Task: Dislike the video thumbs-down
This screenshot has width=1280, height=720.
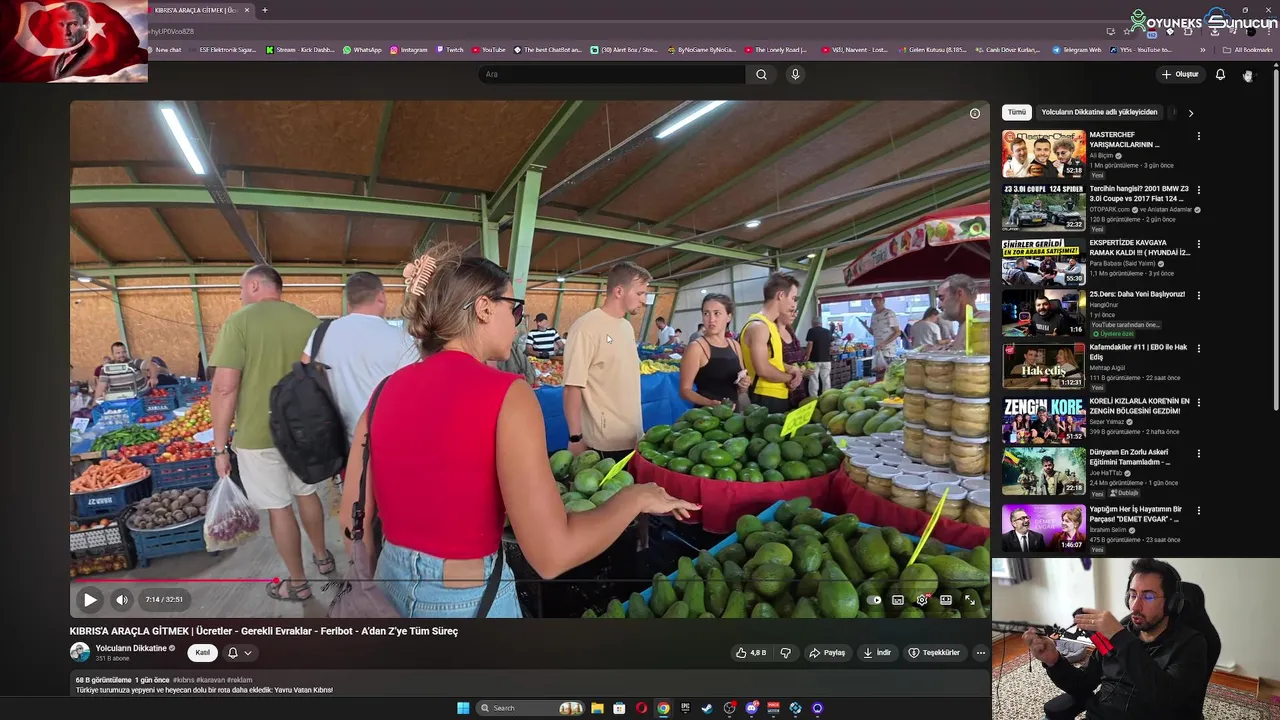Action: pyautogui.click(x=786, y=653)
